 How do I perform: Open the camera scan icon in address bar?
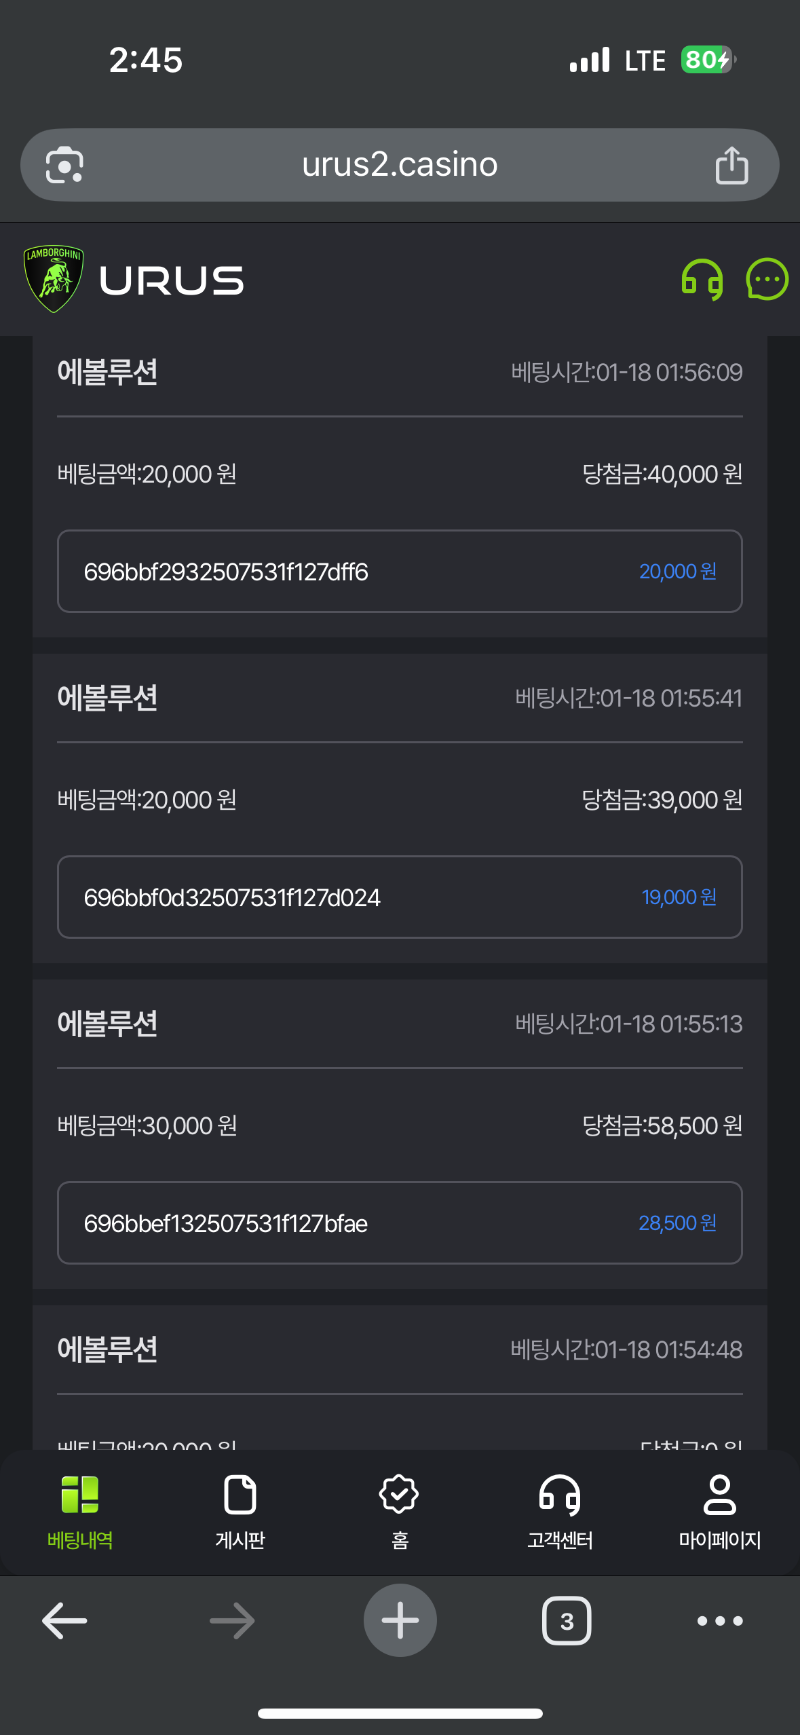pos(65,165)
